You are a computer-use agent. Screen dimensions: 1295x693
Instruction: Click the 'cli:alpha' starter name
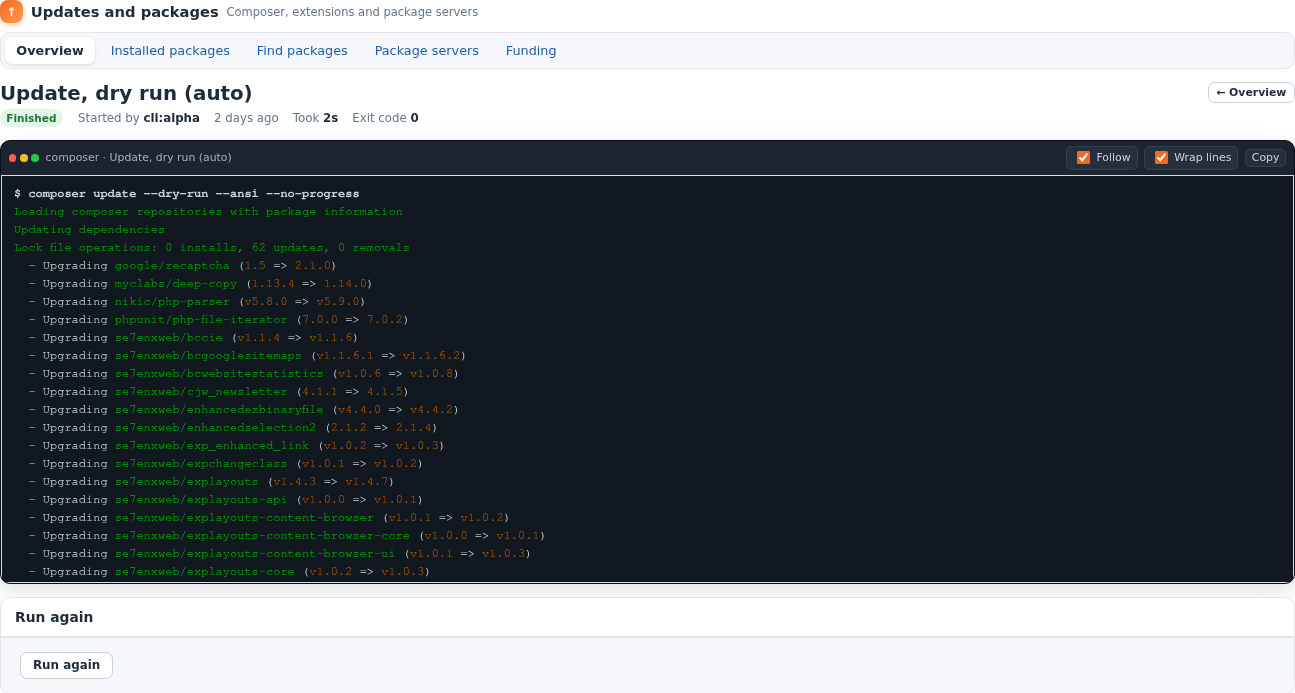171,118
